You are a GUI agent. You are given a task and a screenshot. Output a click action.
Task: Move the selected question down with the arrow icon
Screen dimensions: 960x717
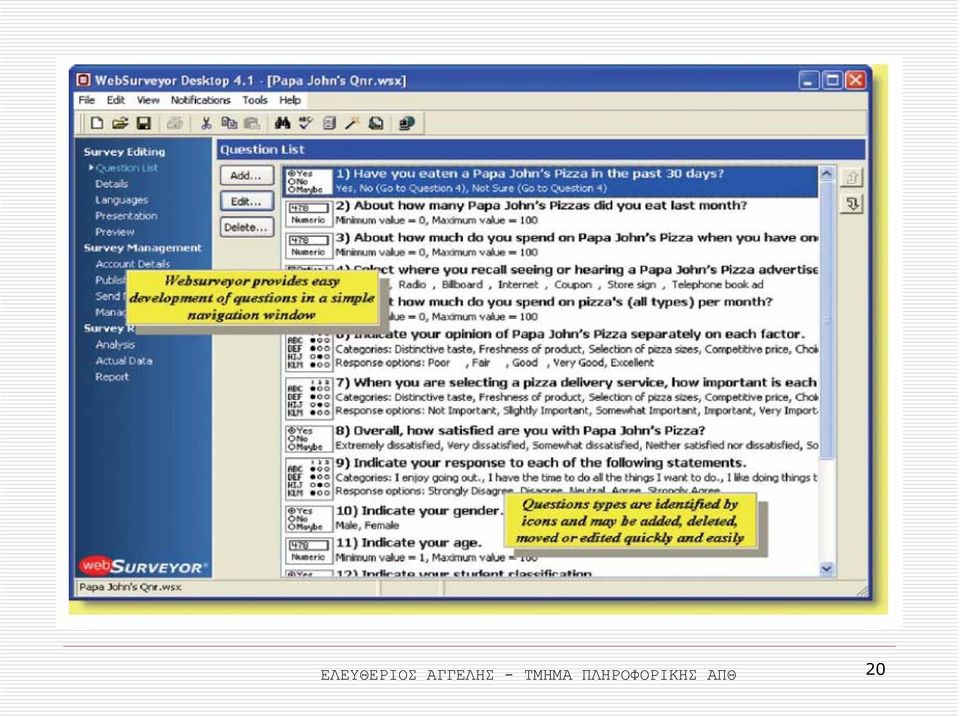(x=852, y=203)
